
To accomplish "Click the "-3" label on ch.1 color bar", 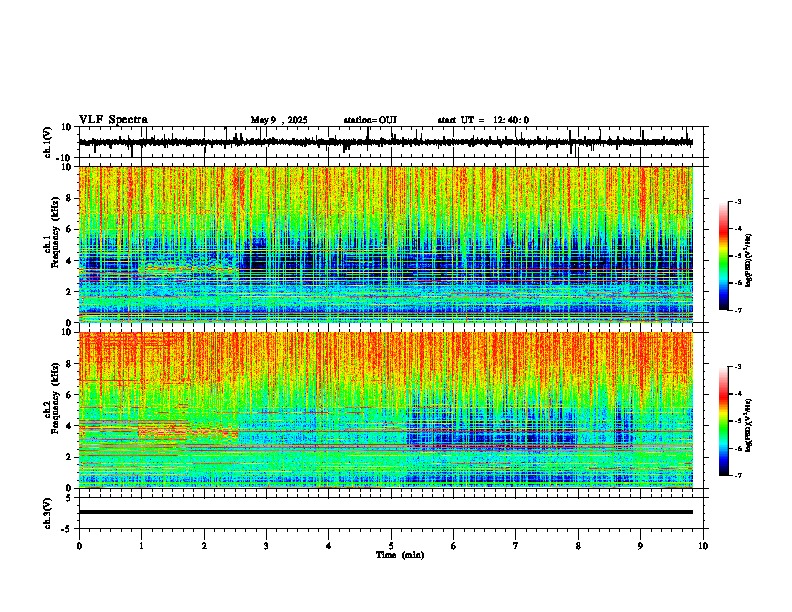I will (738, 202).
